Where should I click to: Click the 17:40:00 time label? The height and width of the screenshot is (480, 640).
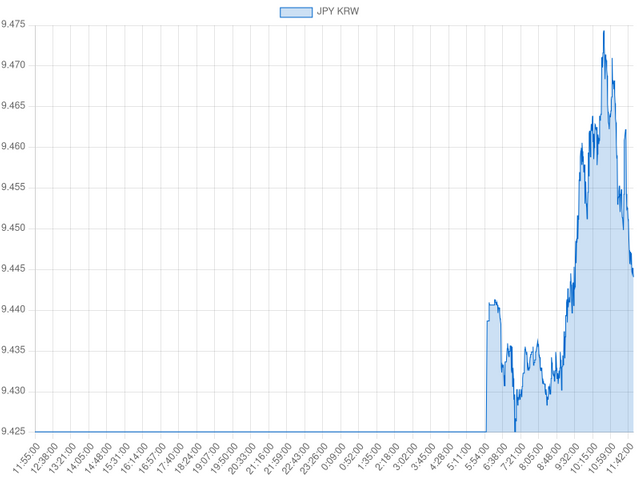[170, 459]
